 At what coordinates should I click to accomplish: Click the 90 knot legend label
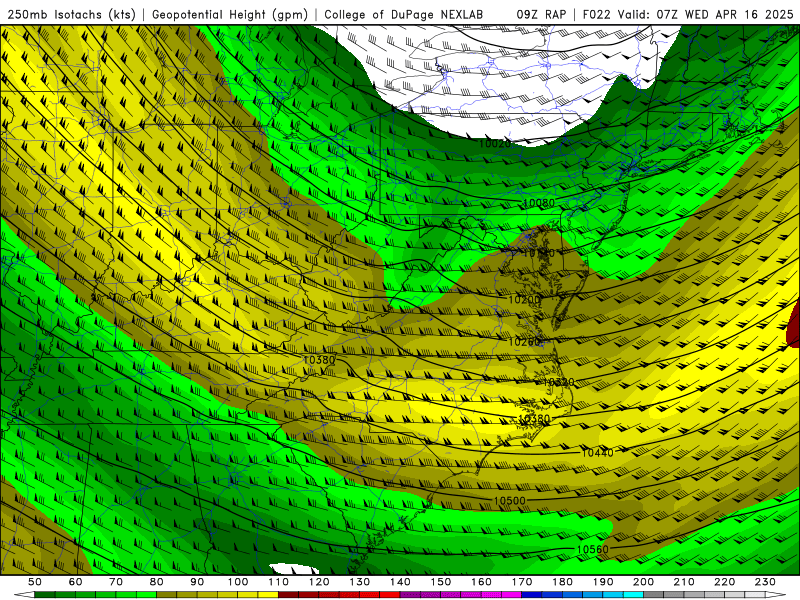click(x=197, y=582)
